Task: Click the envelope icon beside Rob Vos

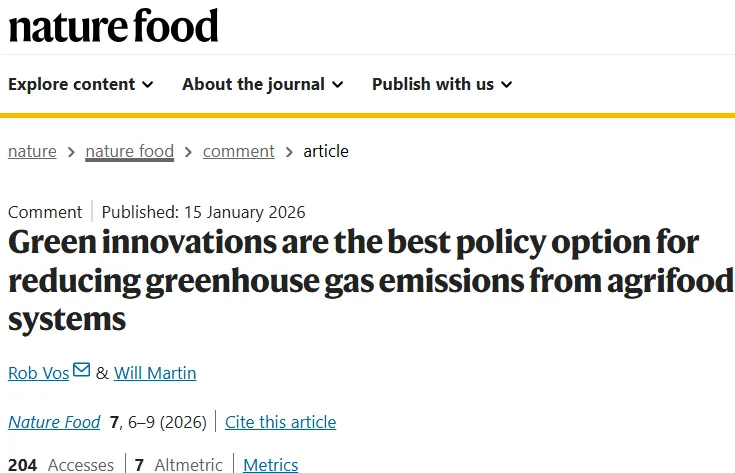Action: (x=82, y=371)
